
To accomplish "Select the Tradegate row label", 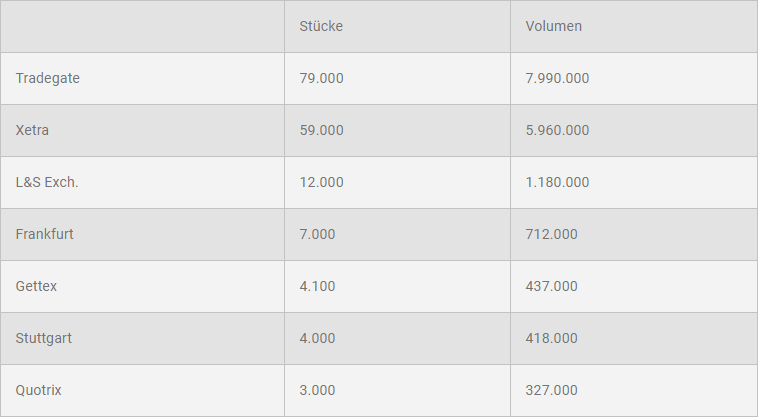I will [x=48, y=78].
